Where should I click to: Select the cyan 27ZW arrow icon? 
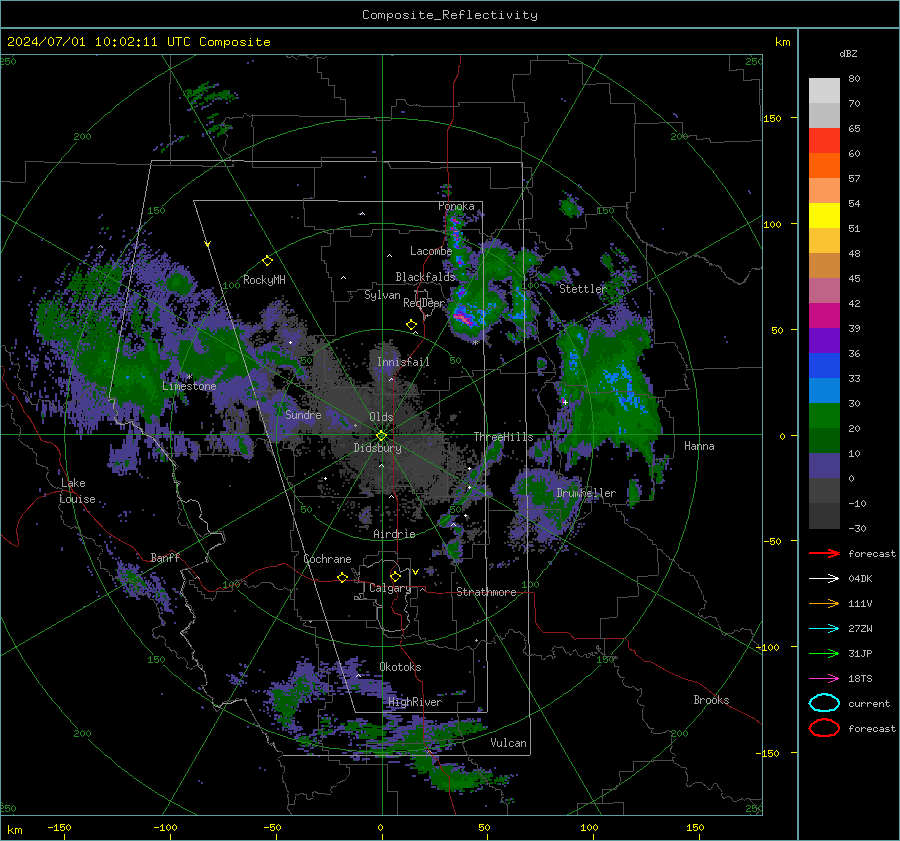[x=824, y=629]
